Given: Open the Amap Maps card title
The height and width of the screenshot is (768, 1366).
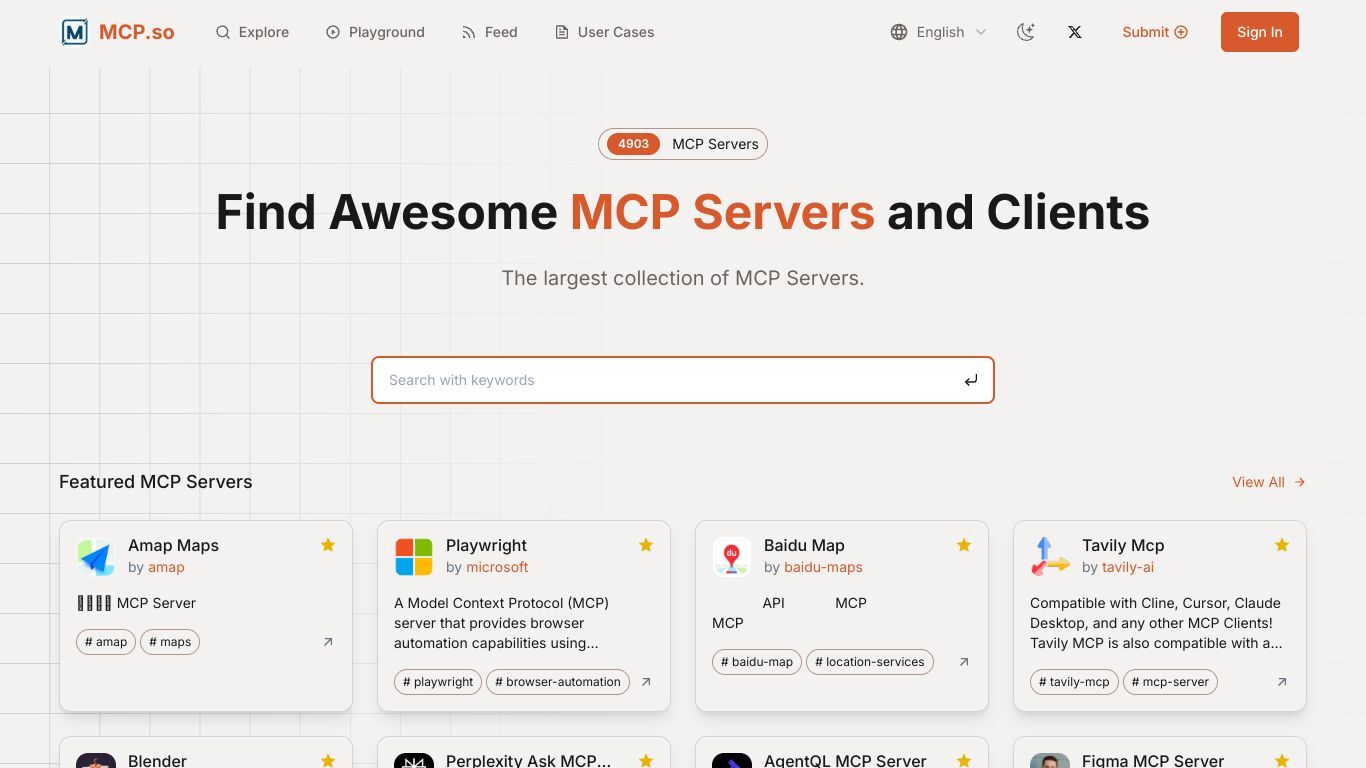Looking at the screenshot, I should pos(173,545).
